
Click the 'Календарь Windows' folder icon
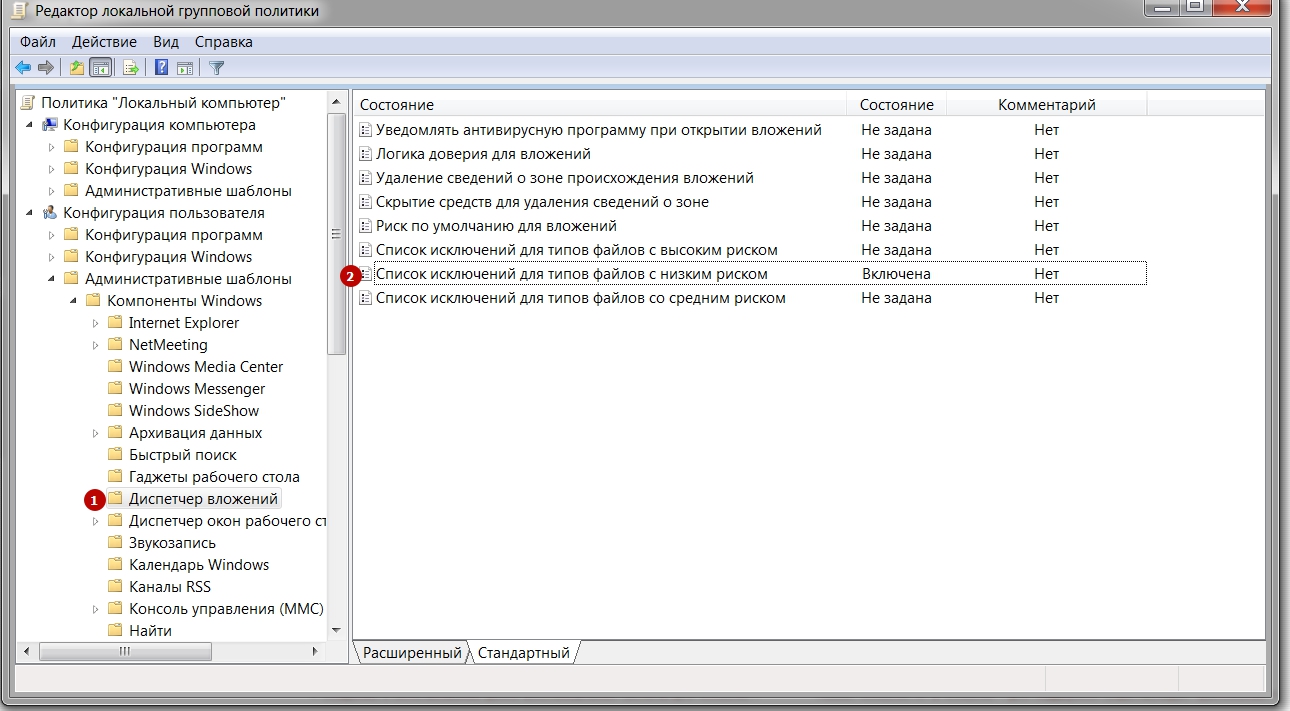(x=114, y=565)
